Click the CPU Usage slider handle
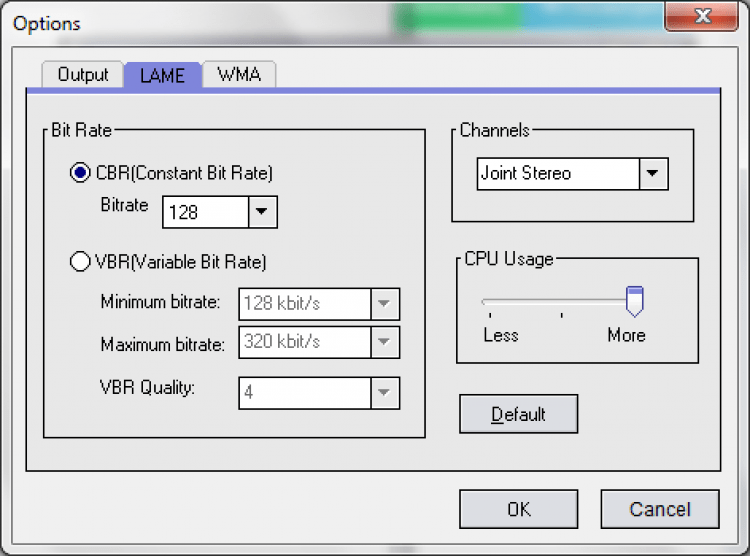750x556 pixels. click(633, 300)
